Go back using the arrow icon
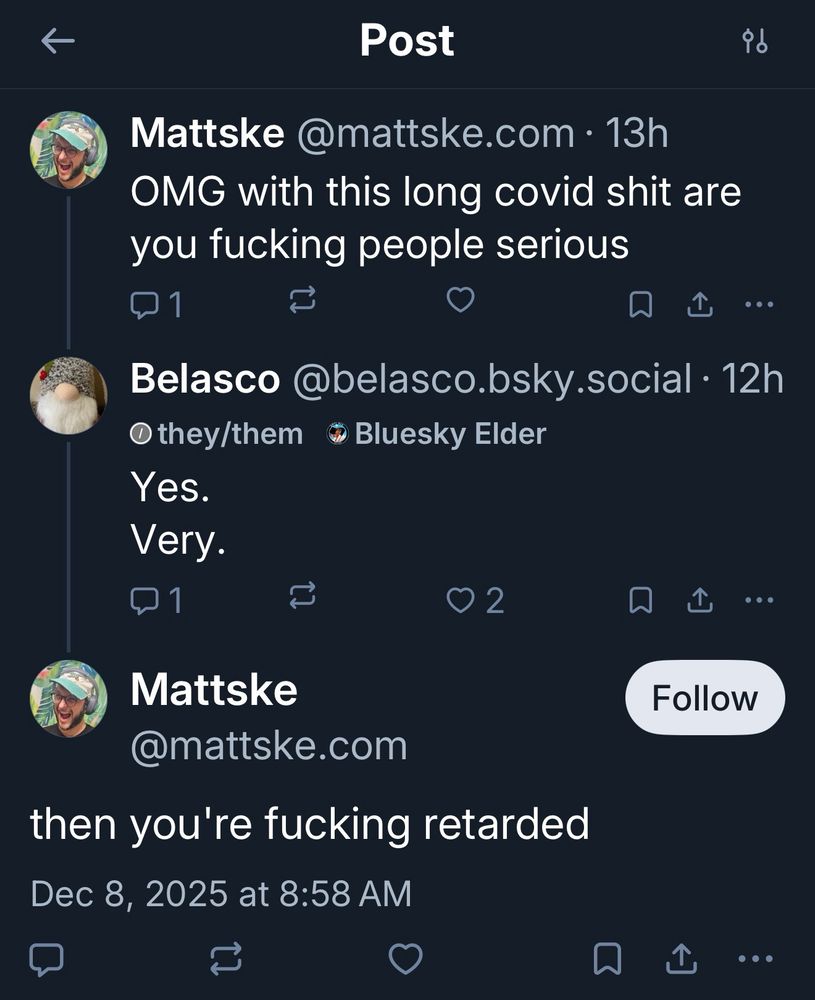Screen dimensions: 815x1000 [58, 41]
